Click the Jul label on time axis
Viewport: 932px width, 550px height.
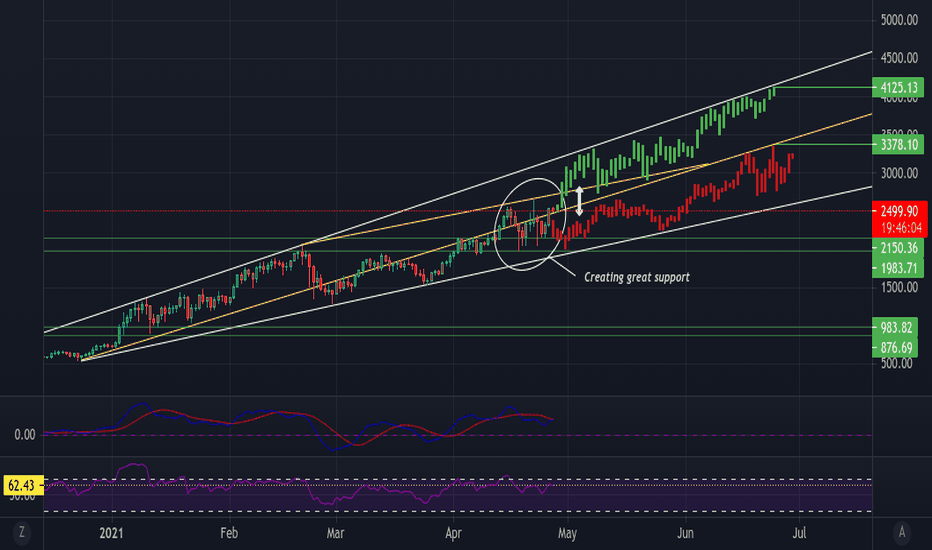pos(799,533)
